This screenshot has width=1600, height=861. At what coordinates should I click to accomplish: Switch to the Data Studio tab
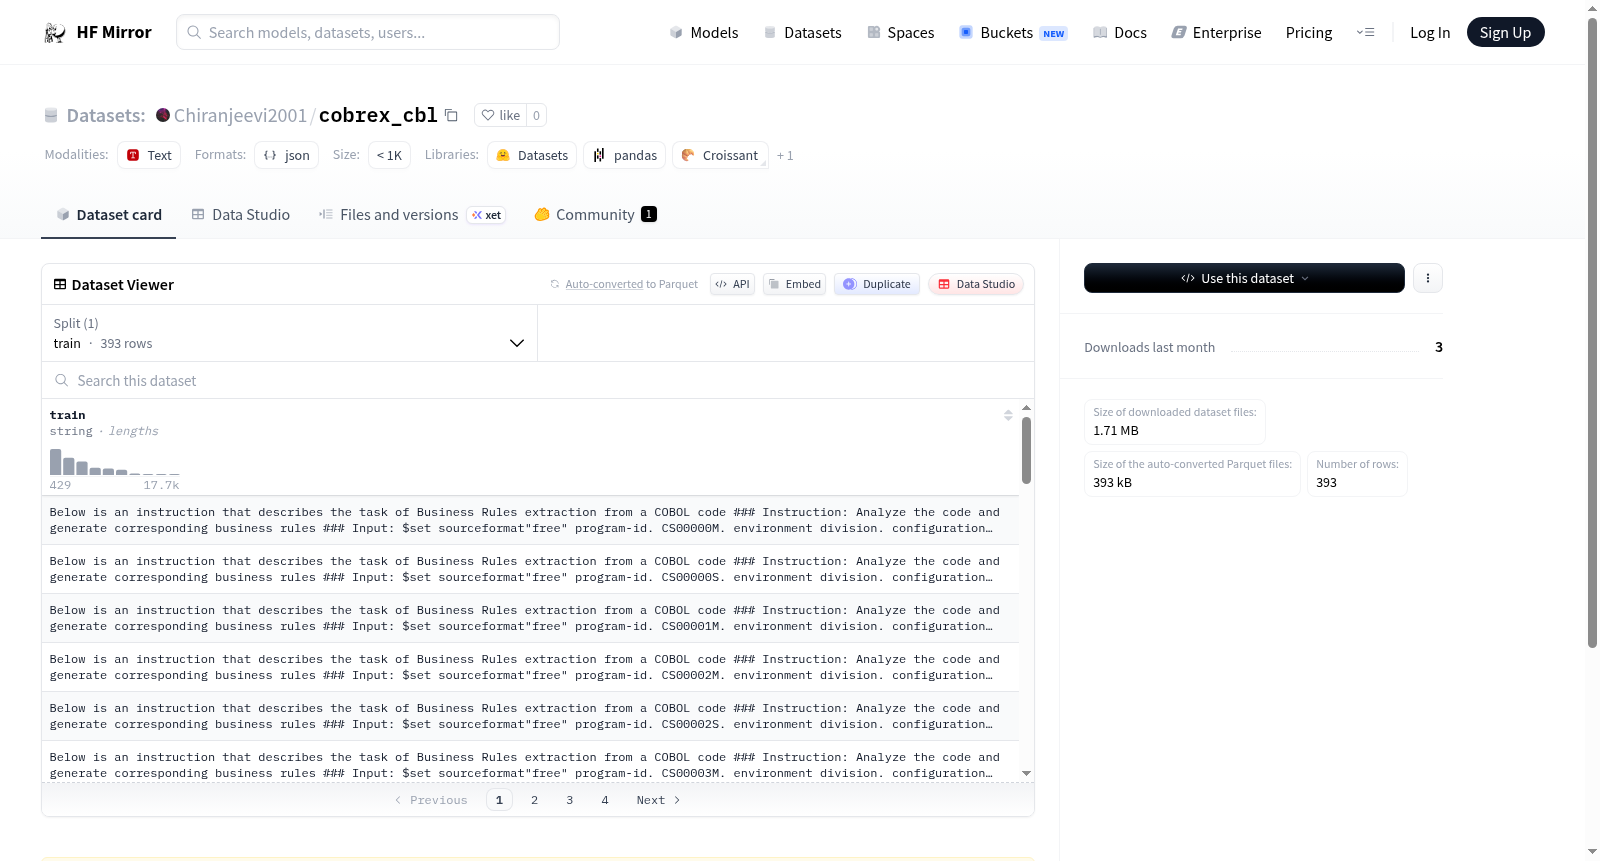pos(241,215)
